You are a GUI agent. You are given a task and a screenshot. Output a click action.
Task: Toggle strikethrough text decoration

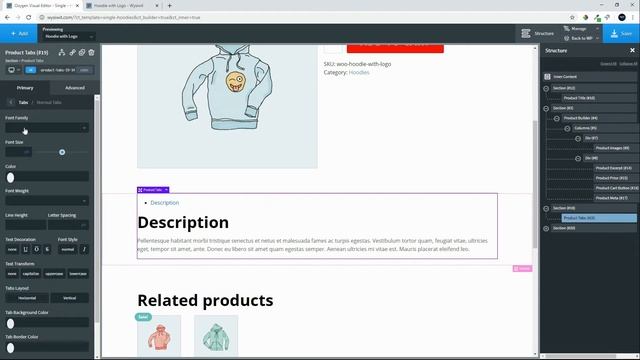click(47, 249)
